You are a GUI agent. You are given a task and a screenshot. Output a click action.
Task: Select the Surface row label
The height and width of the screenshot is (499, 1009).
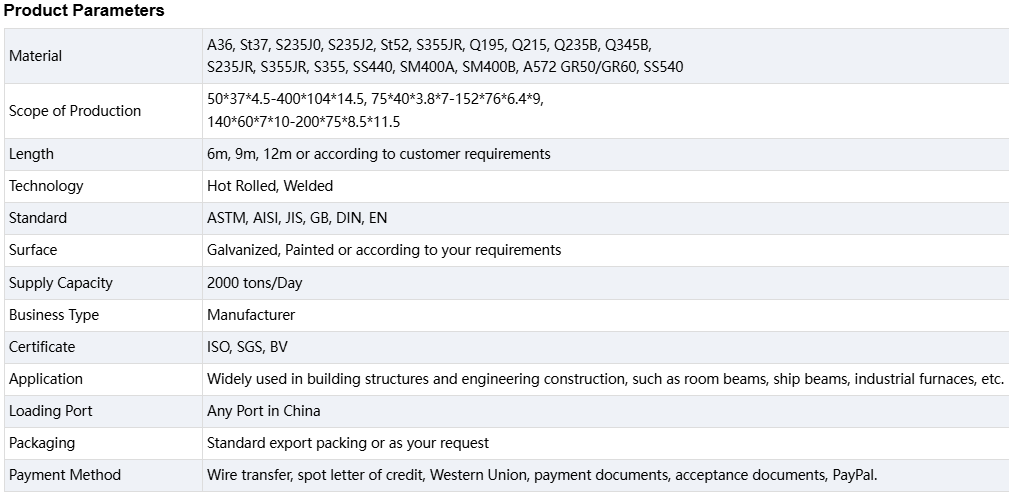(x=33, y=250)
